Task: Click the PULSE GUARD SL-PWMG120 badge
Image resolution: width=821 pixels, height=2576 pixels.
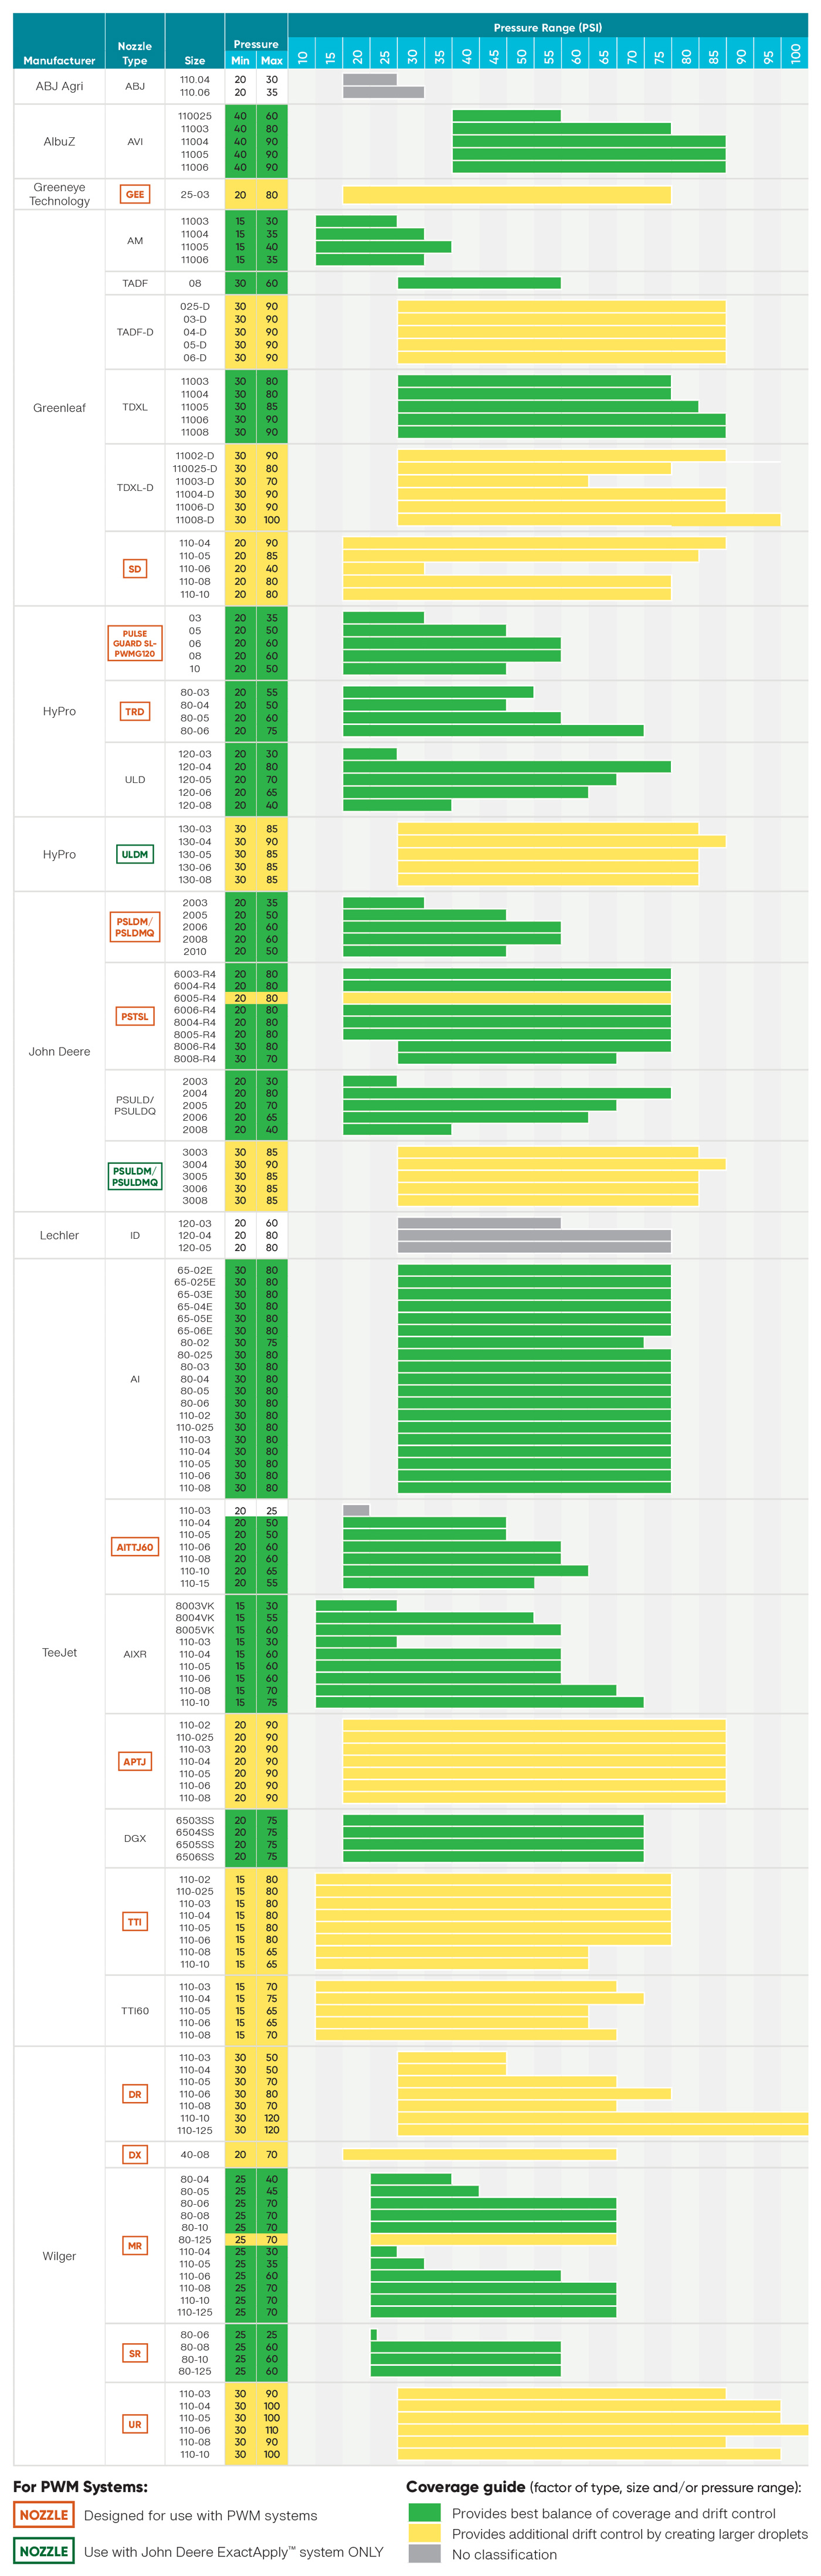Action: tap(134, 643)
